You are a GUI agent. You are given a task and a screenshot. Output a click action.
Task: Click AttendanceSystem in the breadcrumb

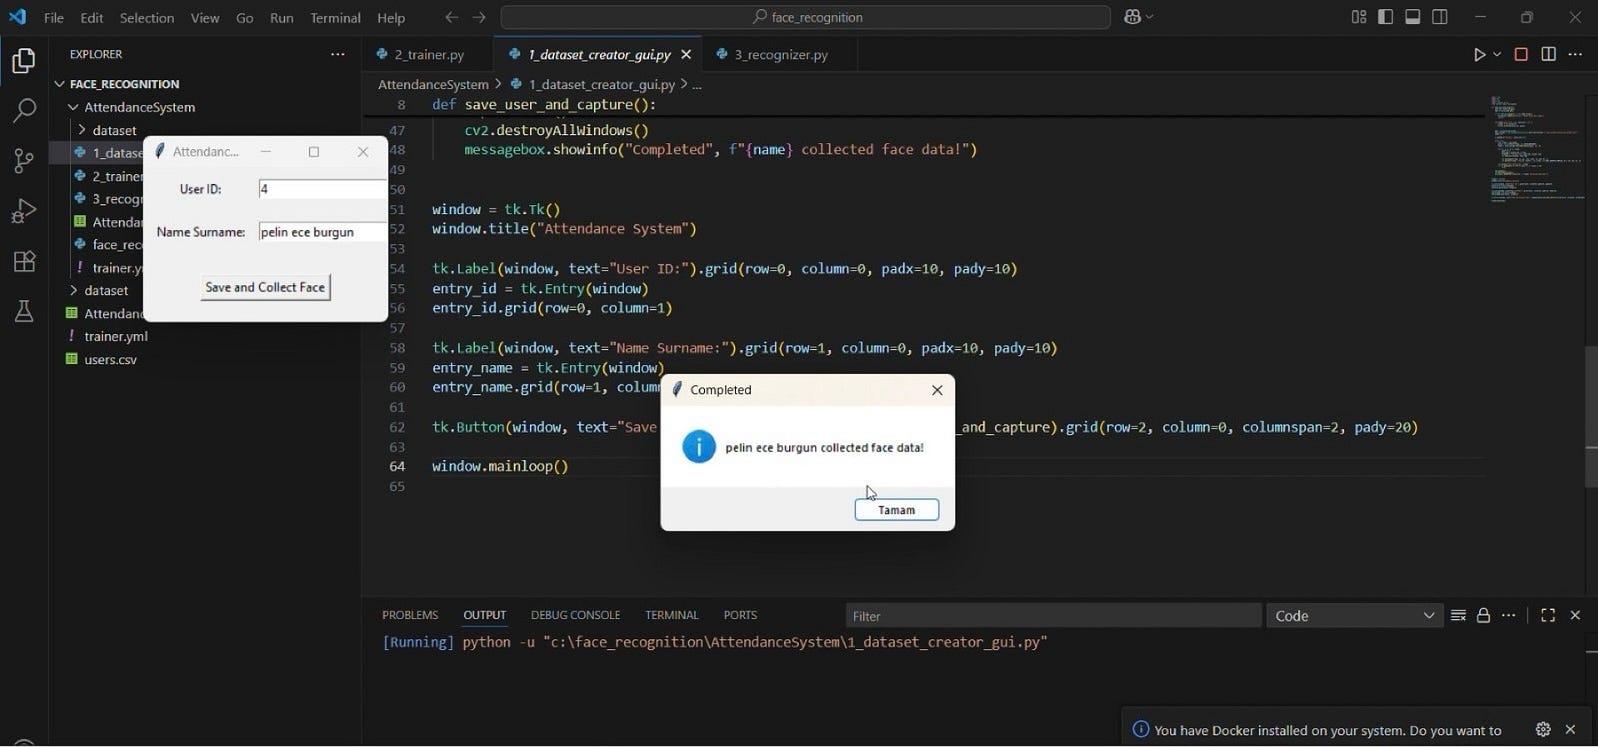coord(433,85)
